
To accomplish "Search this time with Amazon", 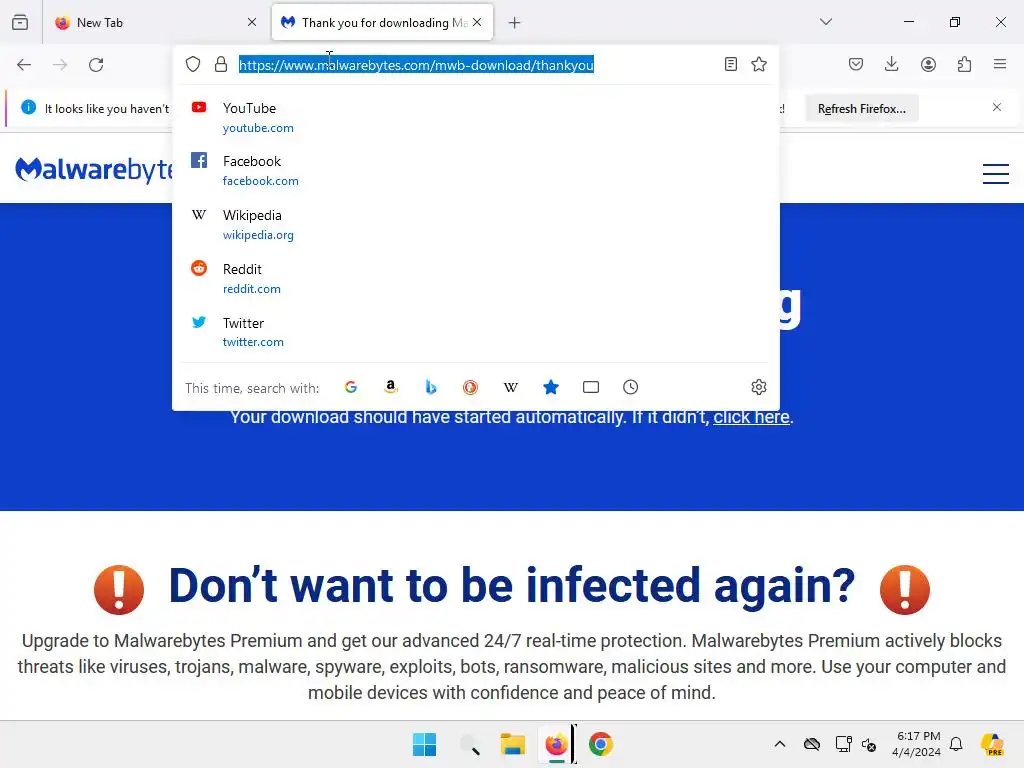I will click(x=391, y=387).
